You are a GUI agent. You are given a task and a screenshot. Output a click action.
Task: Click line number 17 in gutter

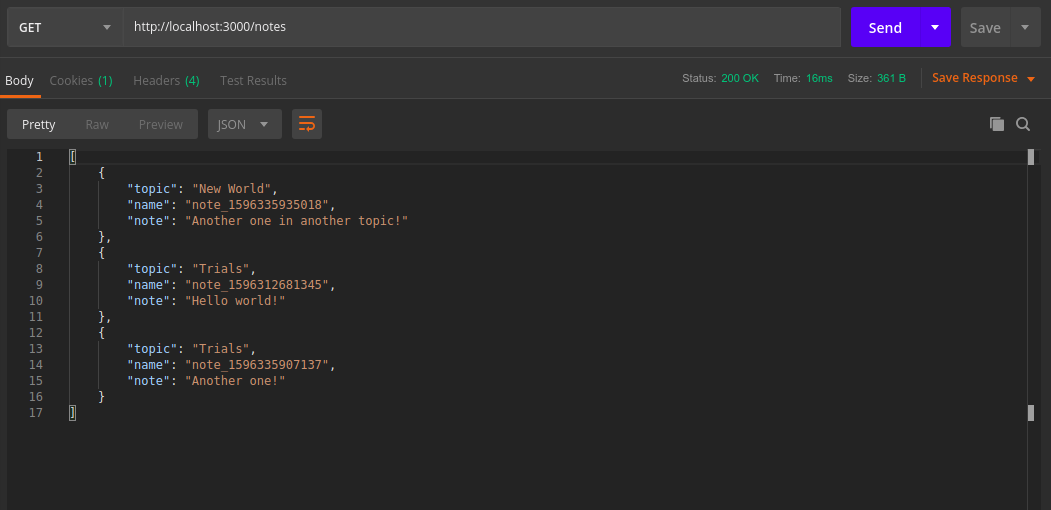(36, 413)
